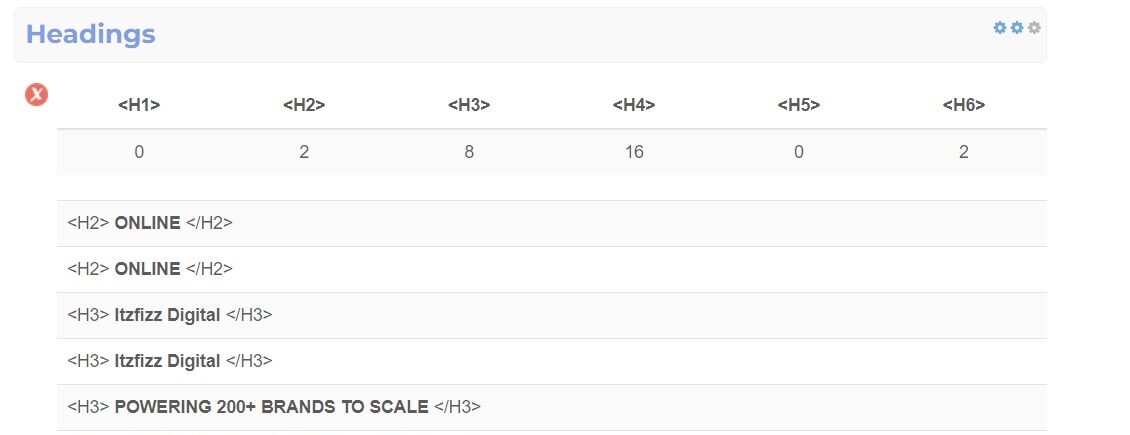The height and width of the screenshot is (435, 1130).
Task: Click the first Itzfizz Digital H3 row
Action: click(552, 315)
